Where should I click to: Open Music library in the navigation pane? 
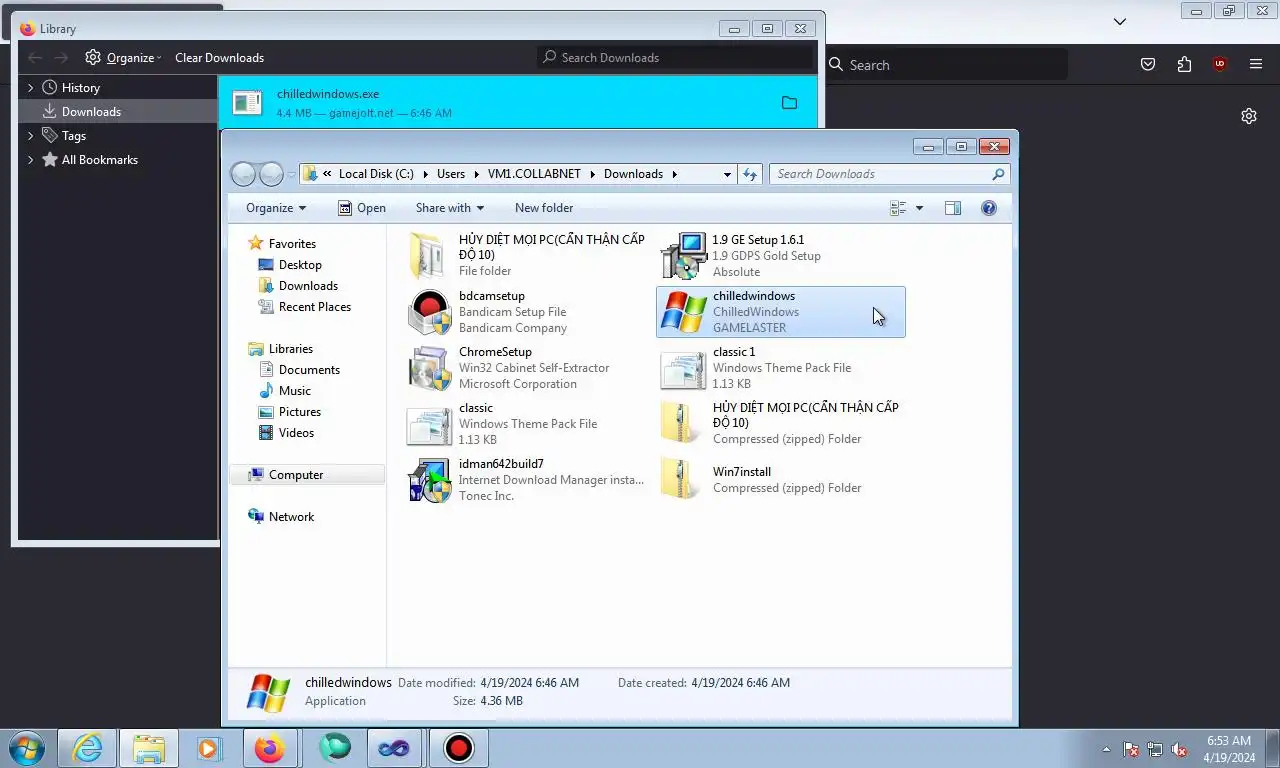click(294, 391)
